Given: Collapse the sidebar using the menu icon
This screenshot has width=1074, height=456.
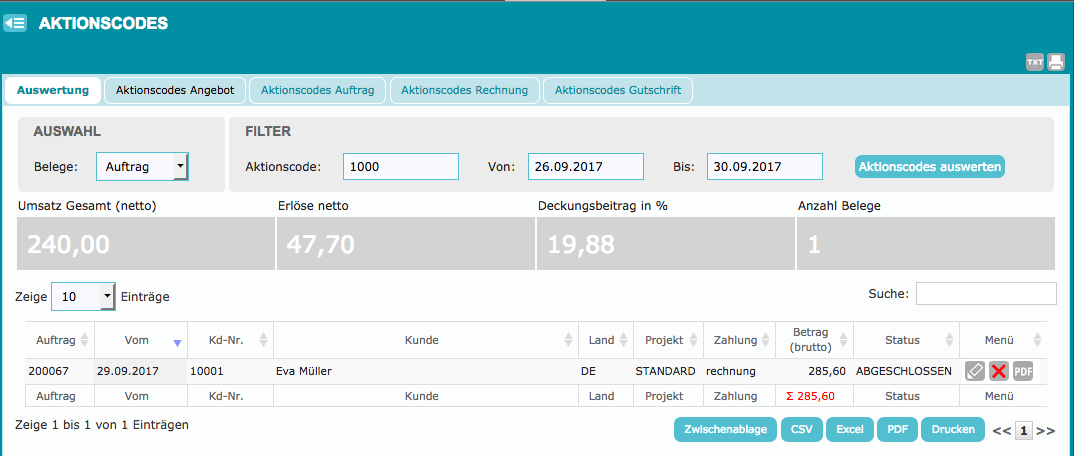Looking at the screenshot, I should pos(14,22).
